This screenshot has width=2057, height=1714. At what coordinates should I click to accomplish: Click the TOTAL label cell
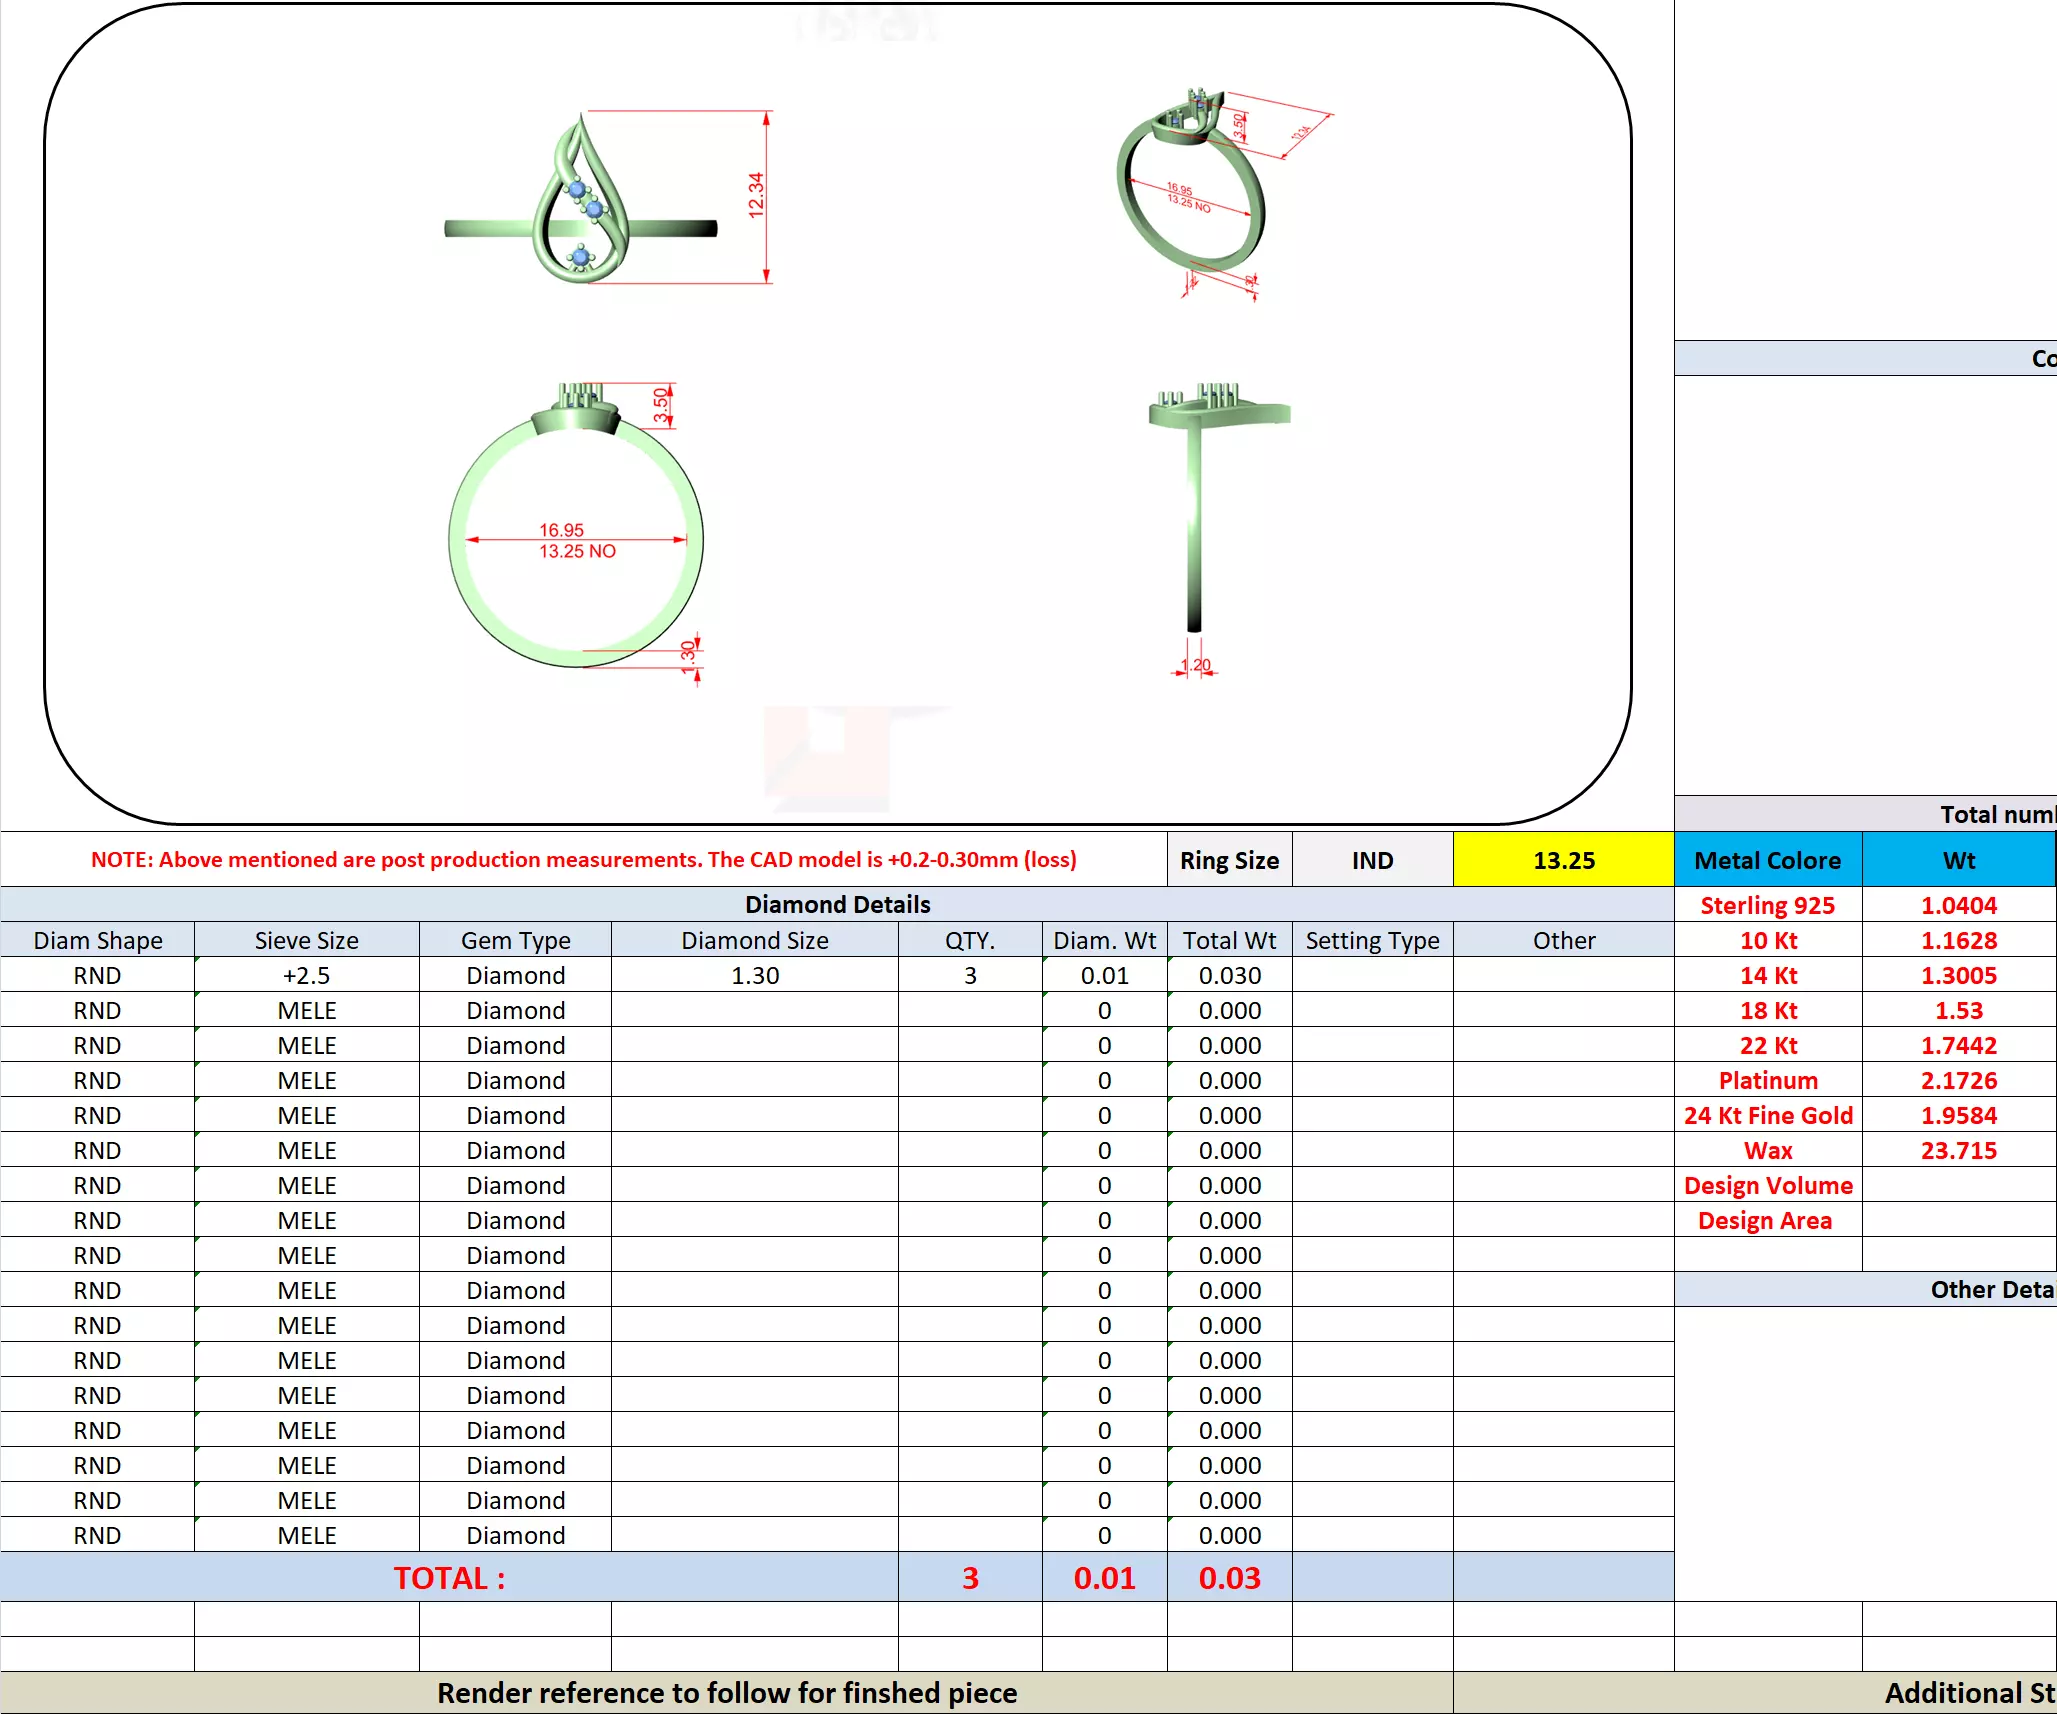coord(449,1577)
